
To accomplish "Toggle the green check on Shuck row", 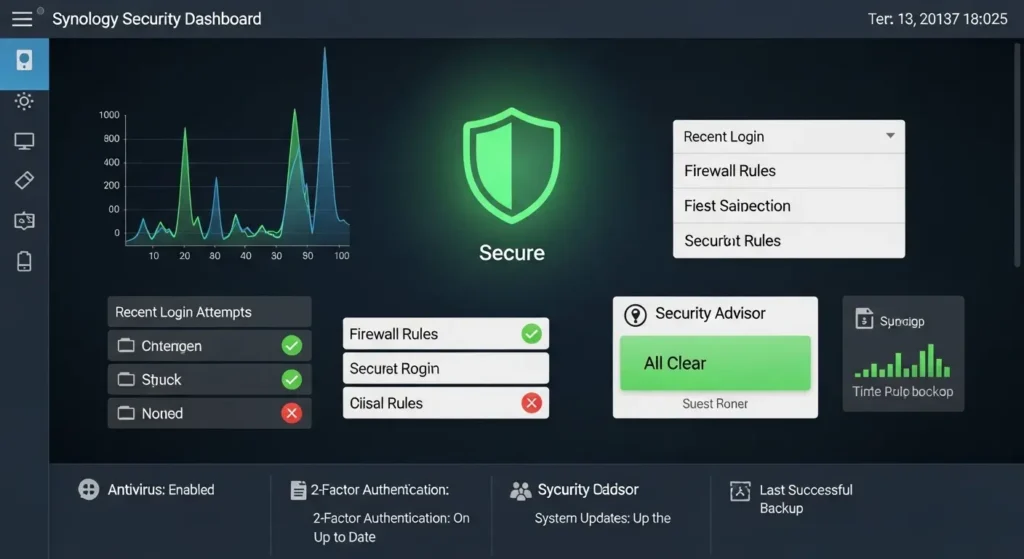I will pos(292,379).
